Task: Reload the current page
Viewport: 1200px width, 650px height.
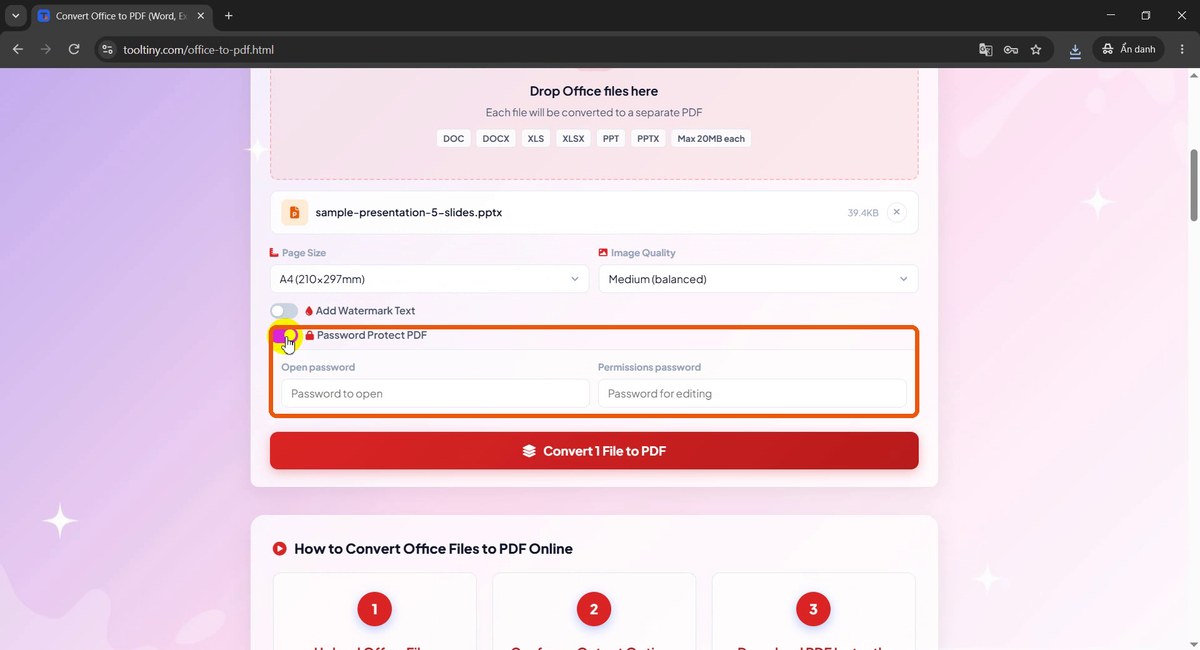Action: click(x=74, y=49)
